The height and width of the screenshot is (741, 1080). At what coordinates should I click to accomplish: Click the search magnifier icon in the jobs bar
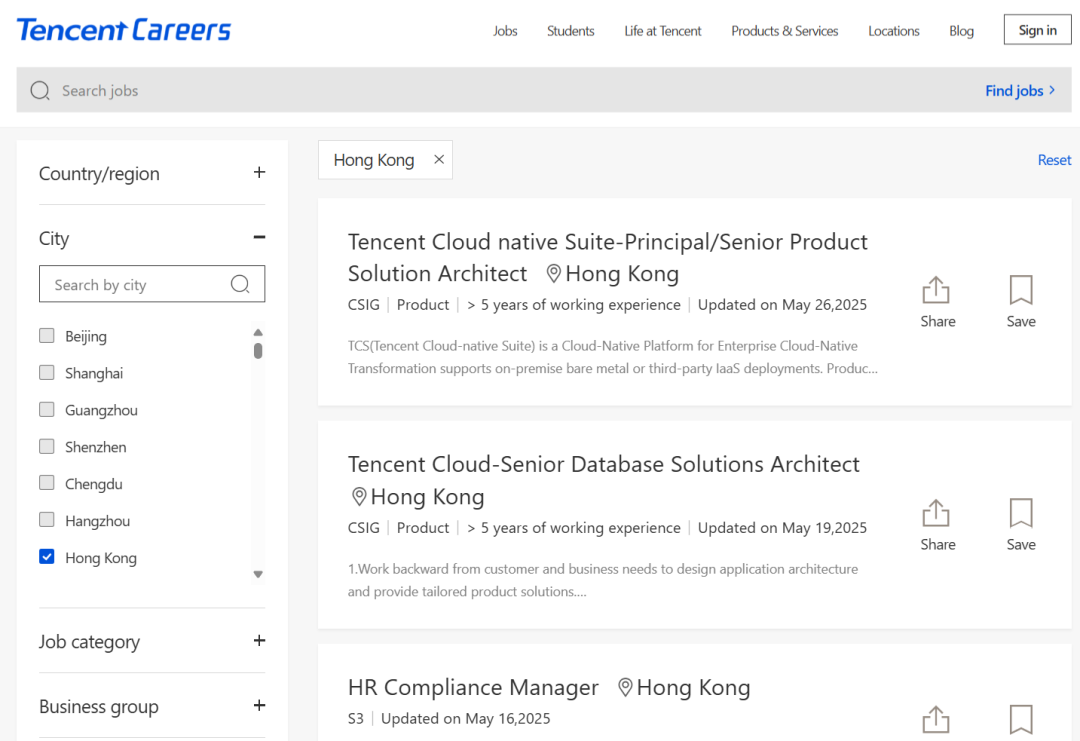point(40,91)
